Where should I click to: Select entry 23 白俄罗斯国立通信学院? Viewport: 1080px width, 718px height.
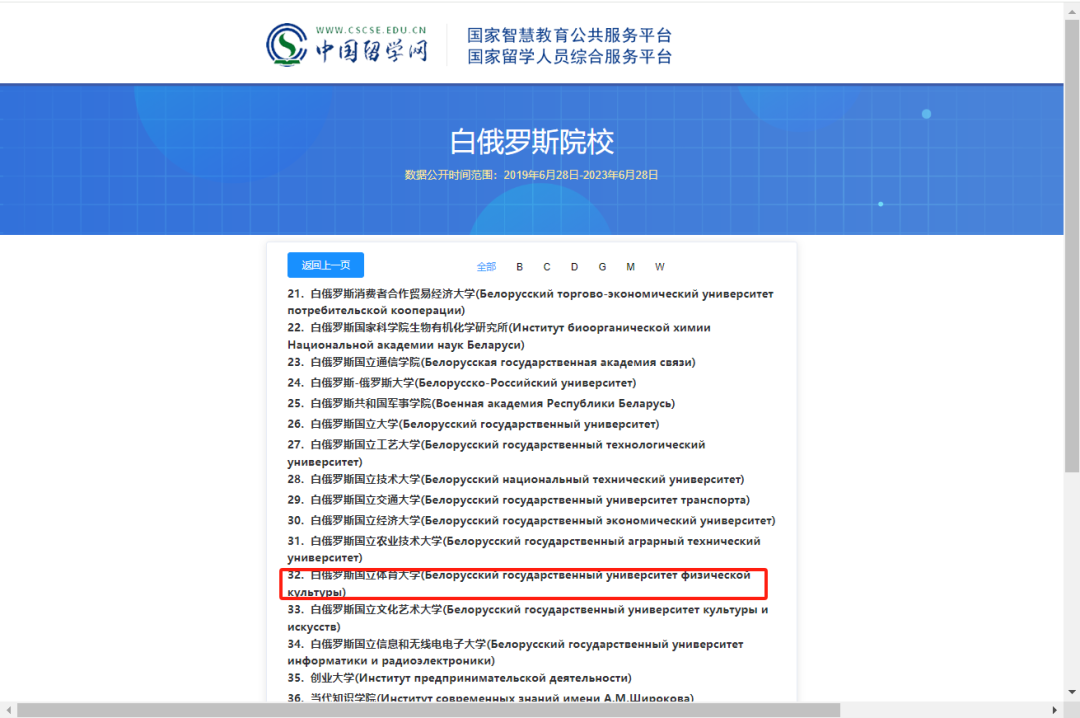click(492, 362)
